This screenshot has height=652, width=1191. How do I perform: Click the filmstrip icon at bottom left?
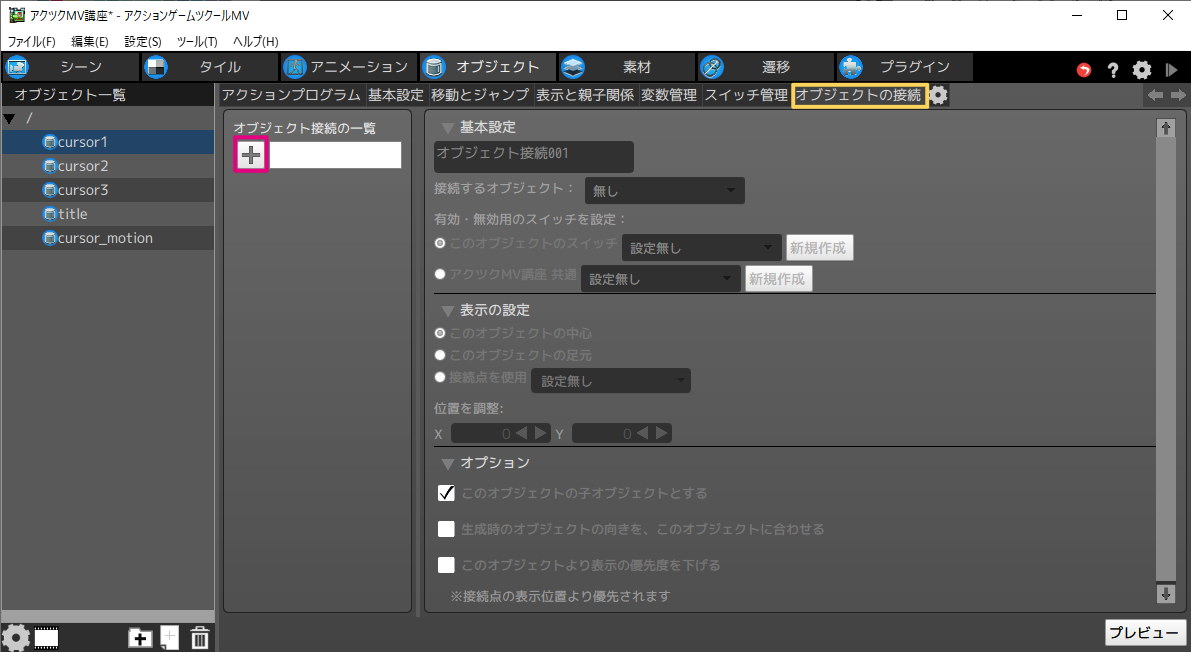(47, 637)
